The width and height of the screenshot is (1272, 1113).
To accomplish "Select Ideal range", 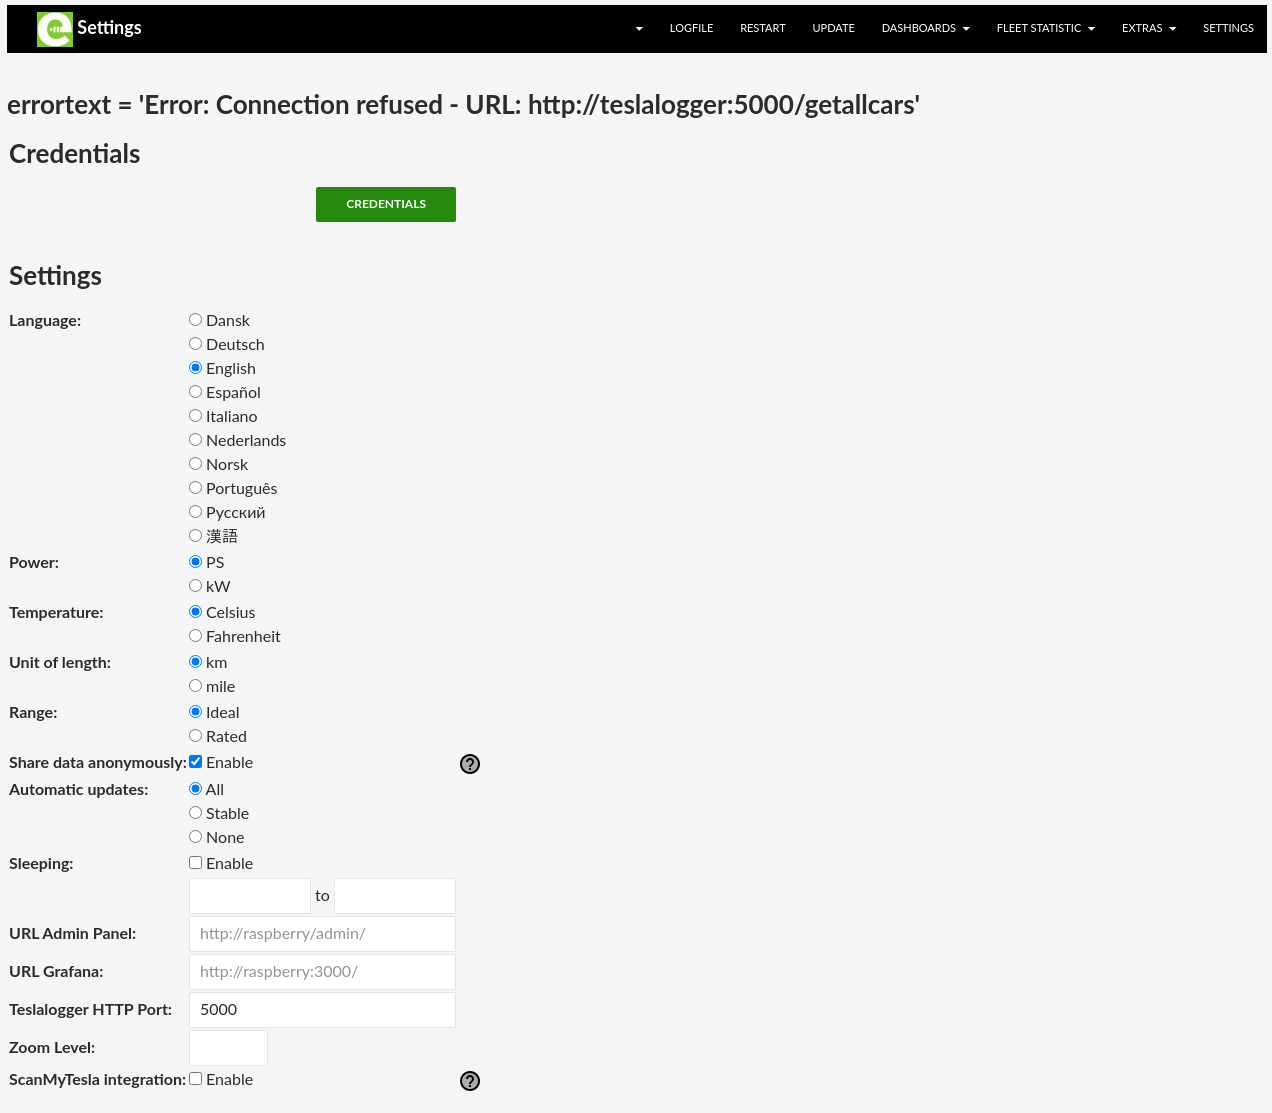I will [x=196, y=712].
